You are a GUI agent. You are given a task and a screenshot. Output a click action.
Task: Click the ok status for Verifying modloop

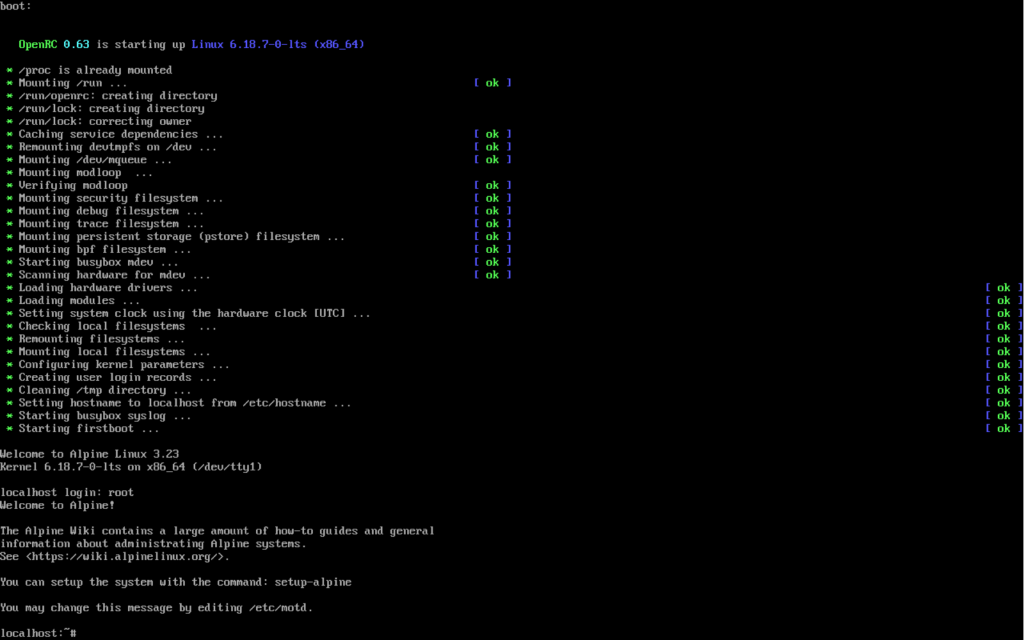[x=492, y=186]
